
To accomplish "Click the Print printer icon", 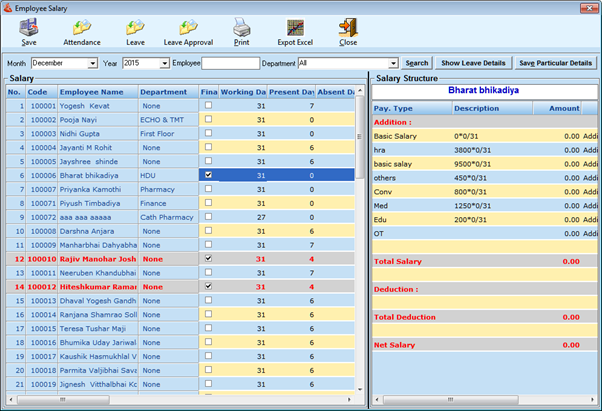I will (x=241, y=28).
